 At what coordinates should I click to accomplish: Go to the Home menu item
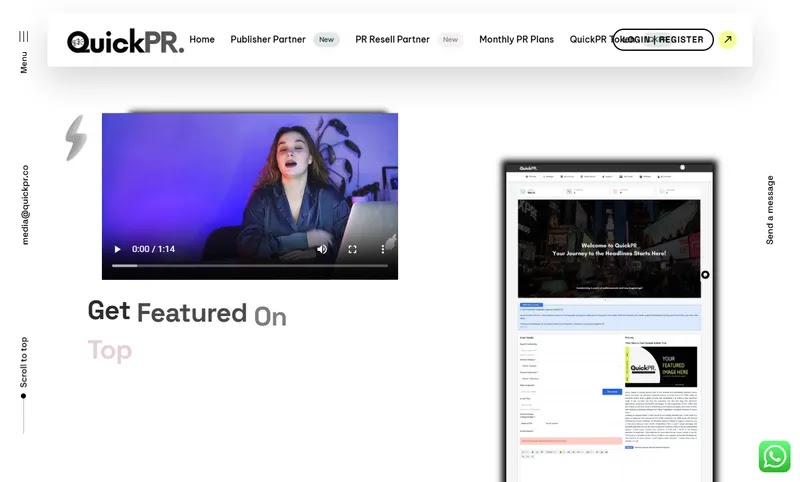202,39
